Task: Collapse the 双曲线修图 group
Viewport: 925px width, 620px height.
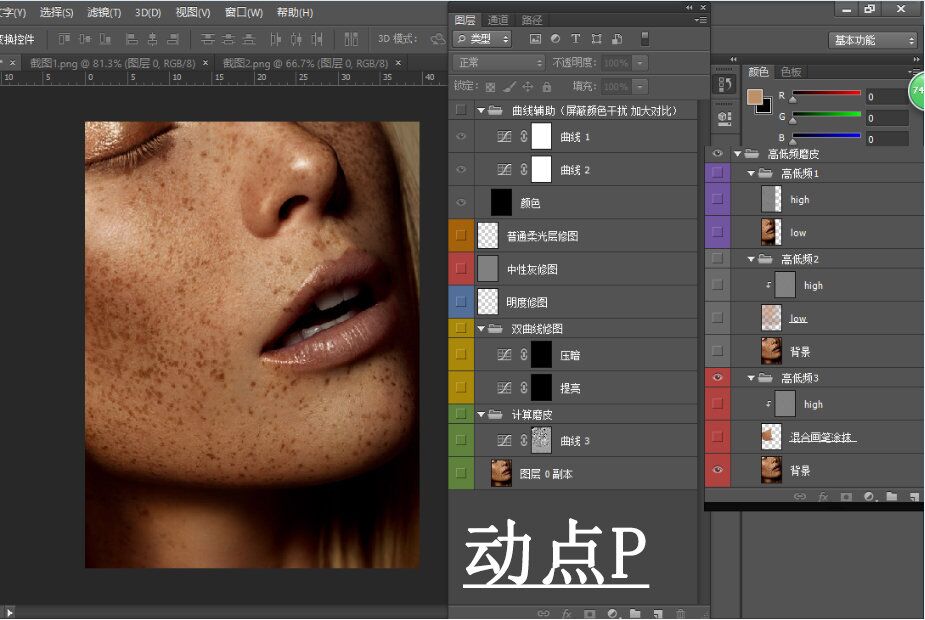Action: pyautogui.click(x=481, y=328)
